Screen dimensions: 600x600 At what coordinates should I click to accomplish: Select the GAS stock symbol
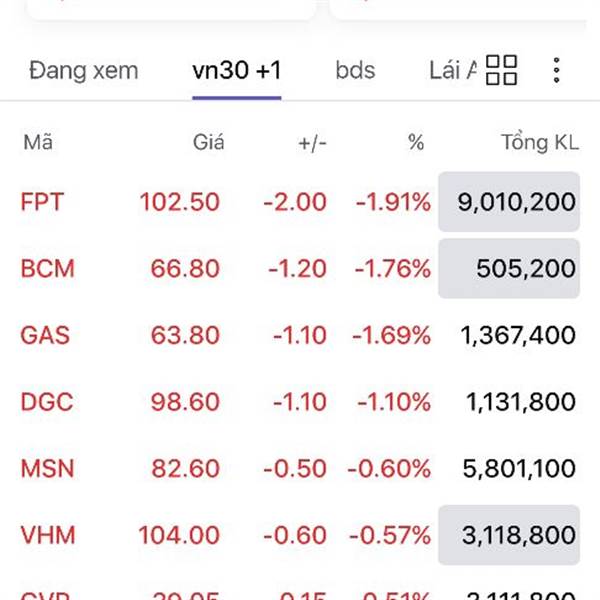point(45,335)
